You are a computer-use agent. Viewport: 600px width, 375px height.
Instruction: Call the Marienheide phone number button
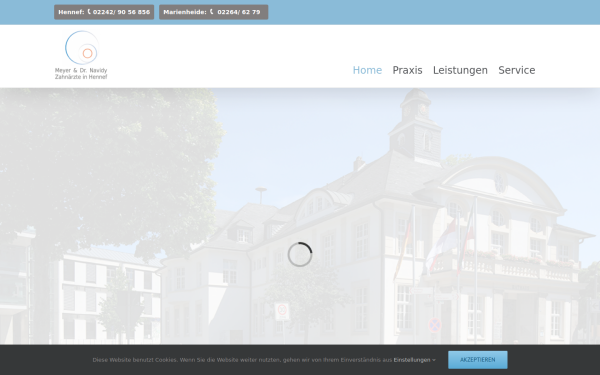coord(214,12)
